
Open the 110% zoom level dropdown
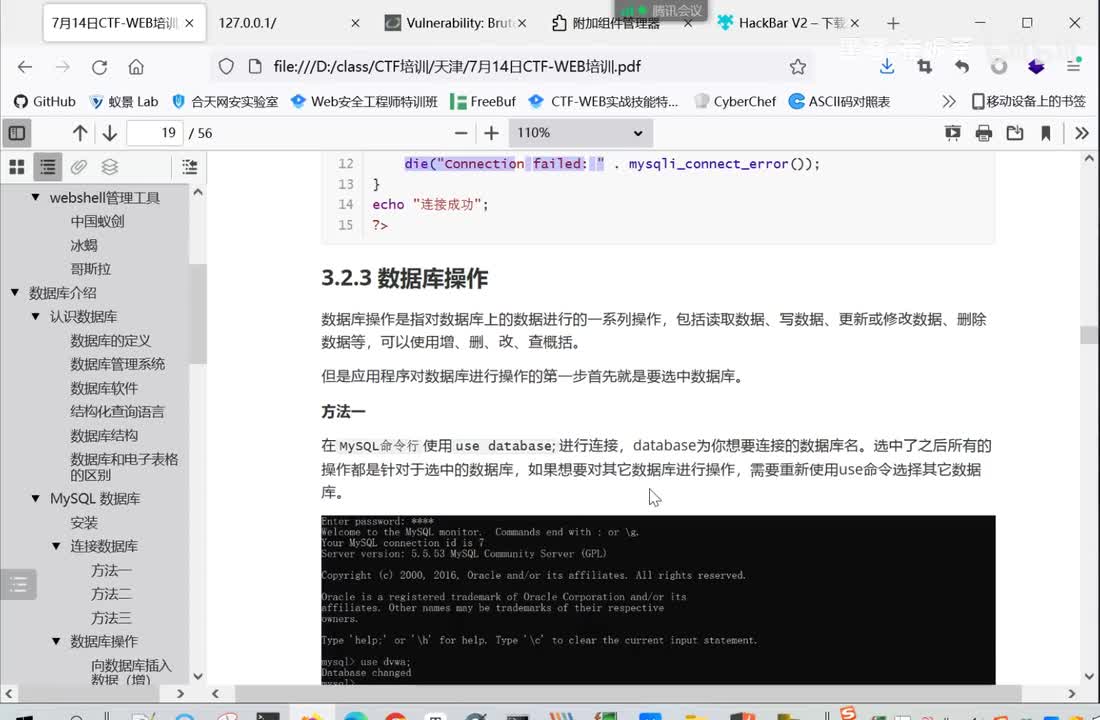[x=580, y=133]
